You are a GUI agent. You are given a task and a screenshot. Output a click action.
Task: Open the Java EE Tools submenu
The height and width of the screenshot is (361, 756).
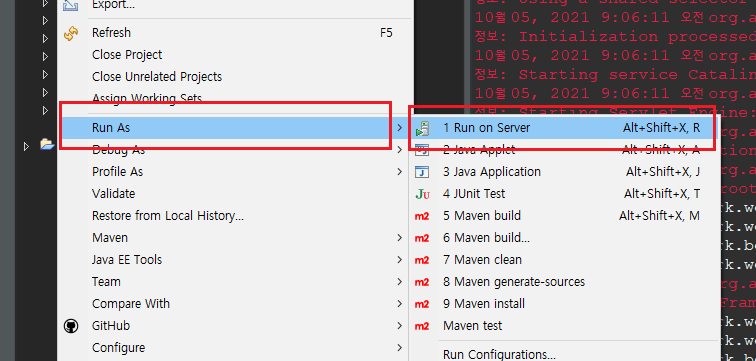234,260
